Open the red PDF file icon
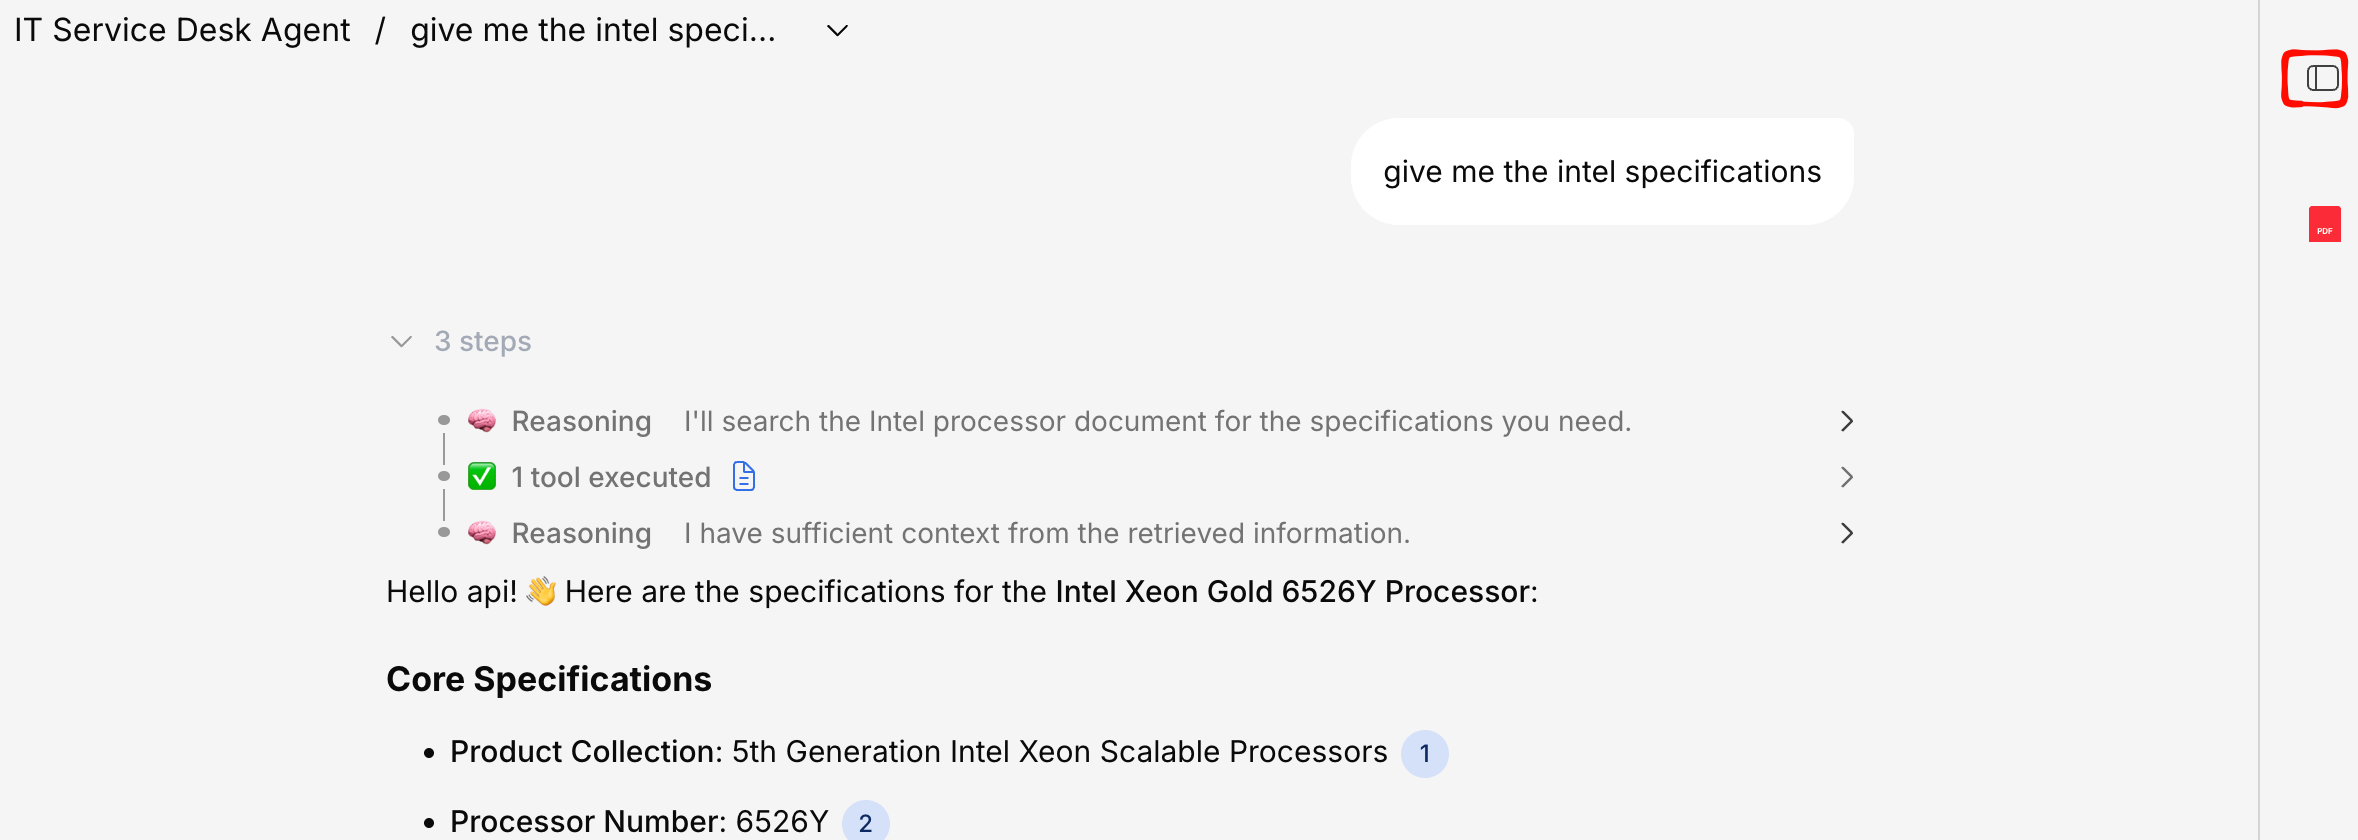Screen dimensions: 2358x840 tap(2324, 224)
